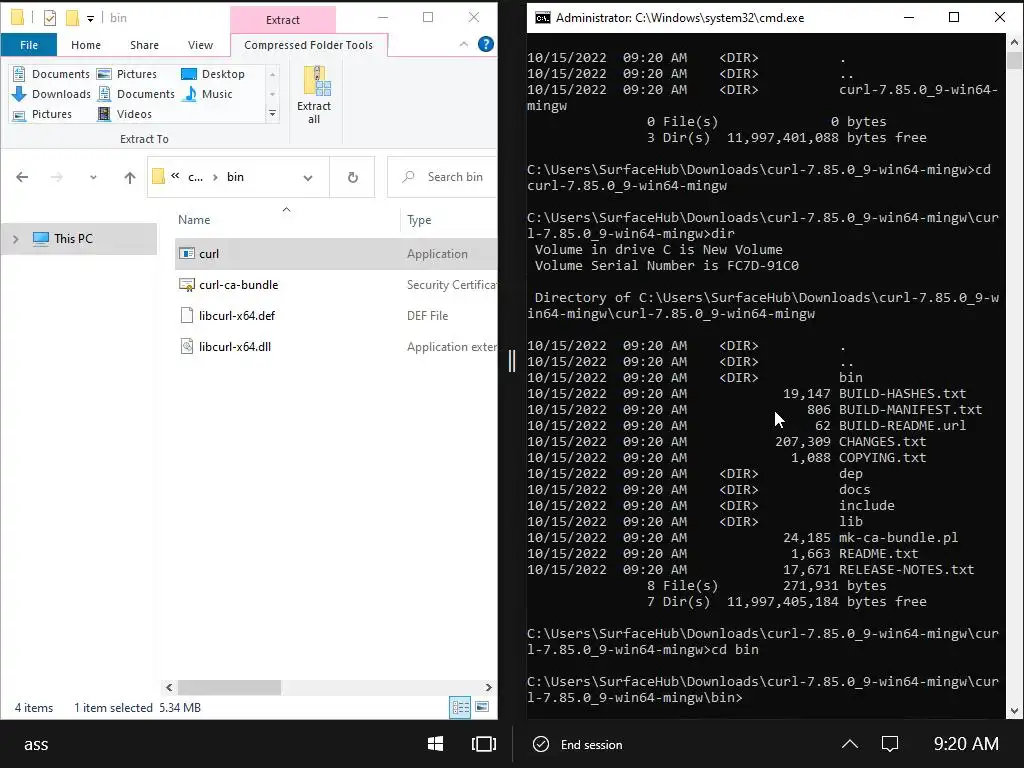This screenshot has height=768, width=1024.
Task: Click End session on the taskbar
Action: coord(579,744)
